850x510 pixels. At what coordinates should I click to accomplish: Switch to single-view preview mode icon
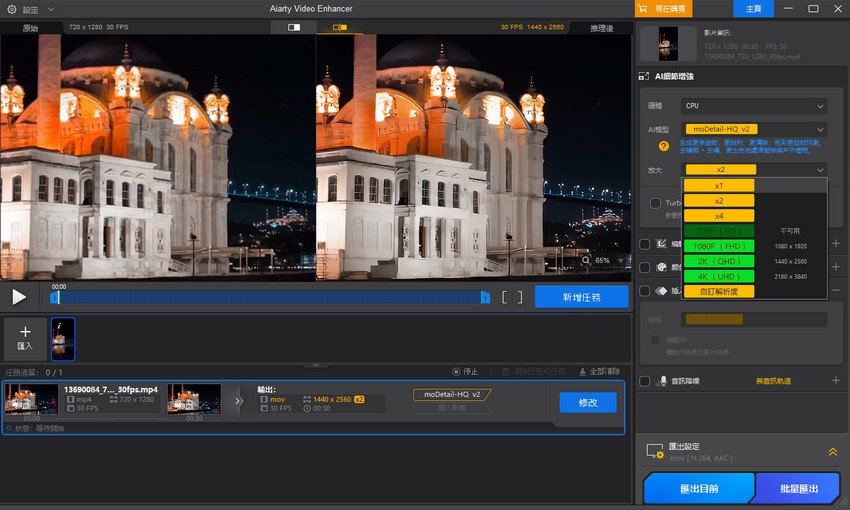click(x=294, y=27)
